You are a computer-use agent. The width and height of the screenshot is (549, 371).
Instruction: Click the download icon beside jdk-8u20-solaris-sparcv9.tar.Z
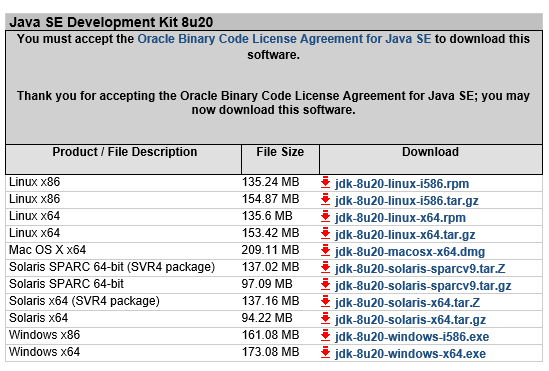(325, 267)
